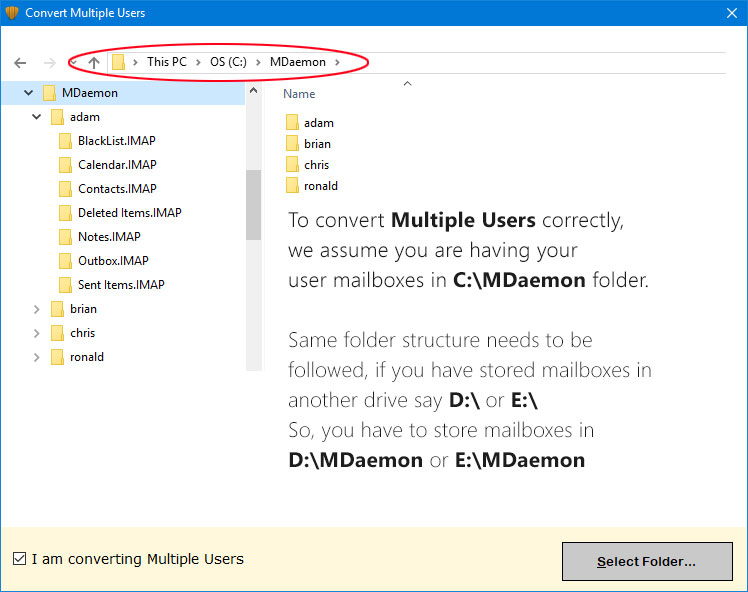Select MDaemon in the breadcrumb path
The height and width of the screenshot is (592, 748).
[298, 62]
